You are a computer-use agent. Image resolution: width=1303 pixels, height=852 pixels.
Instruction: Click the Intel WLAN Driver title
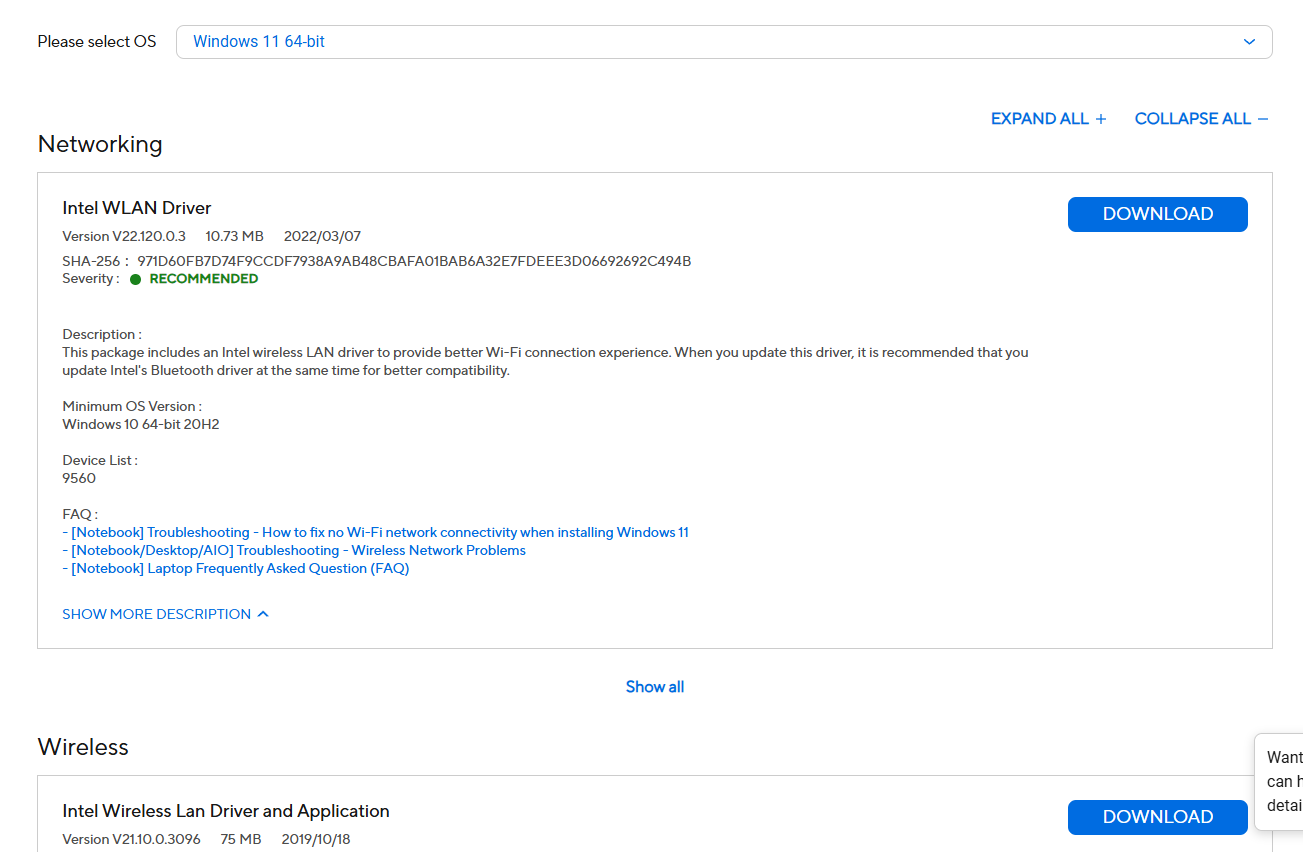(137, 208)
